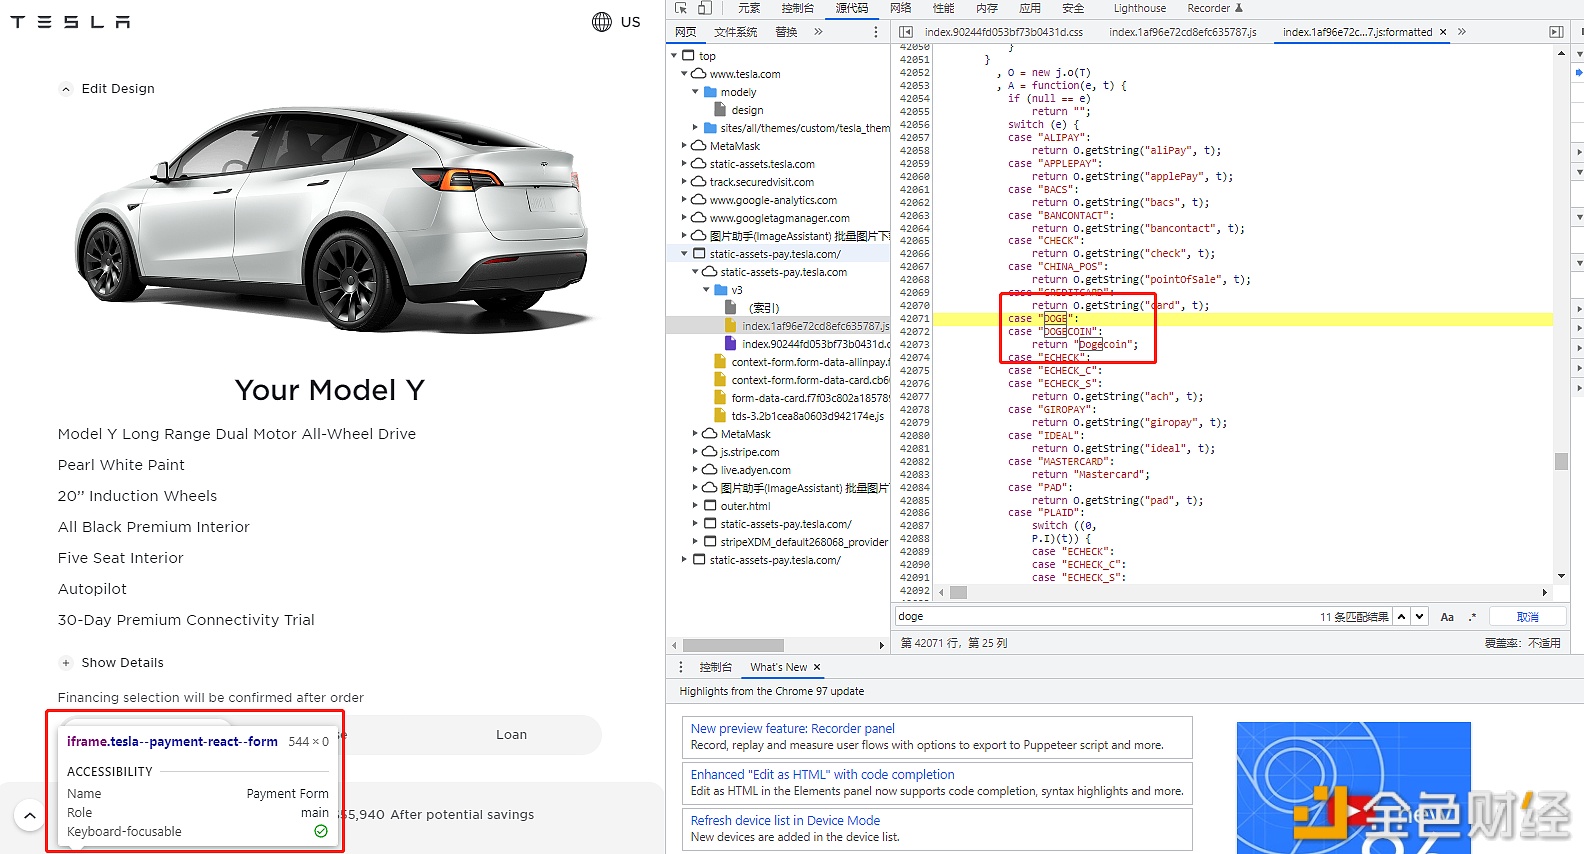Switch to drawer 控制台 tab
The height and width of the screenshot is (854, 1584).
pyautogui.click(x=716, y=667)
